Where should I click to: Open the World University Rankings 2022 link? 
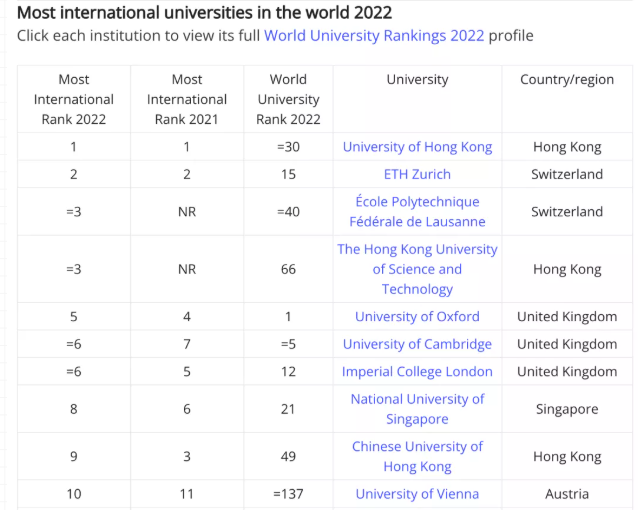click(x=374, y=36)
